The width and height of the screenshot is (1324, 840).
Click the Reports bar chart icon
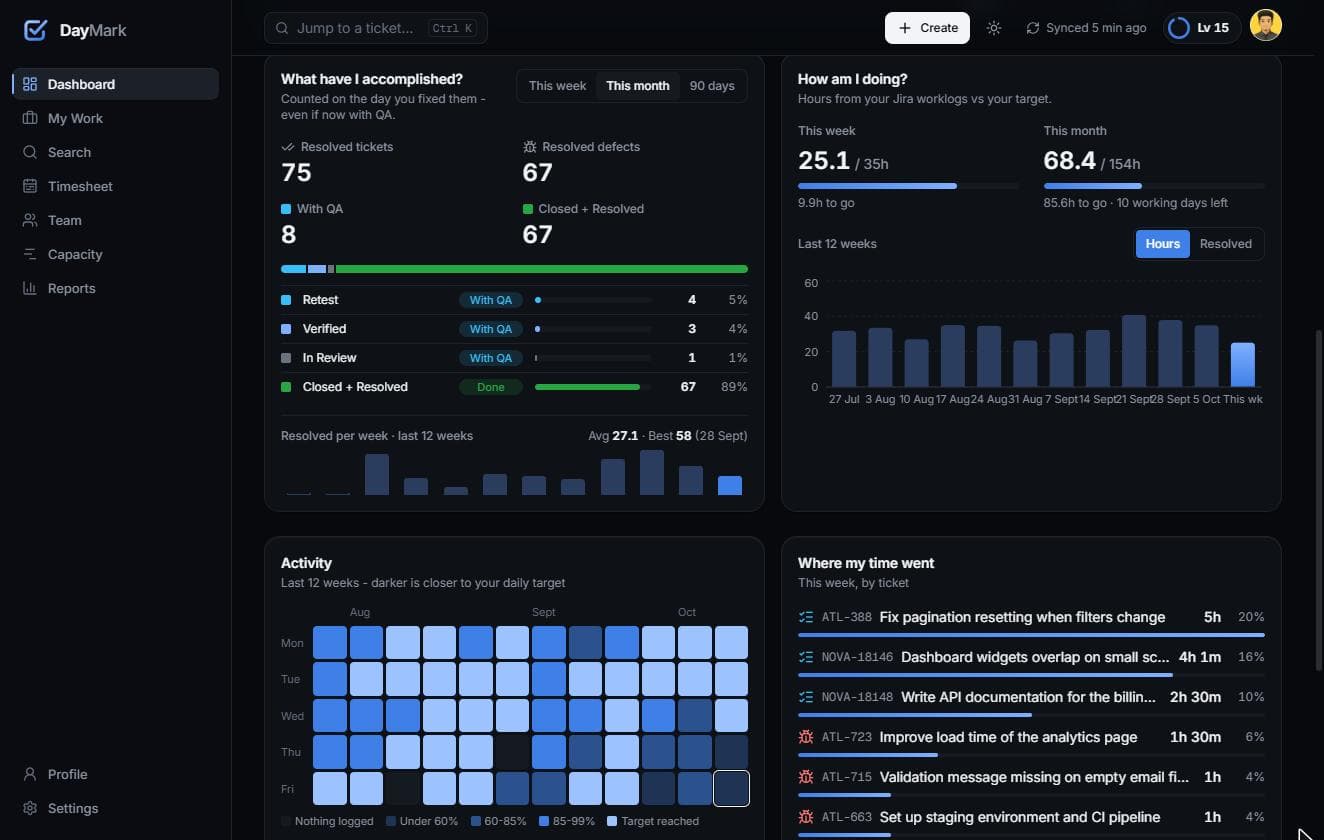point(30,288)
